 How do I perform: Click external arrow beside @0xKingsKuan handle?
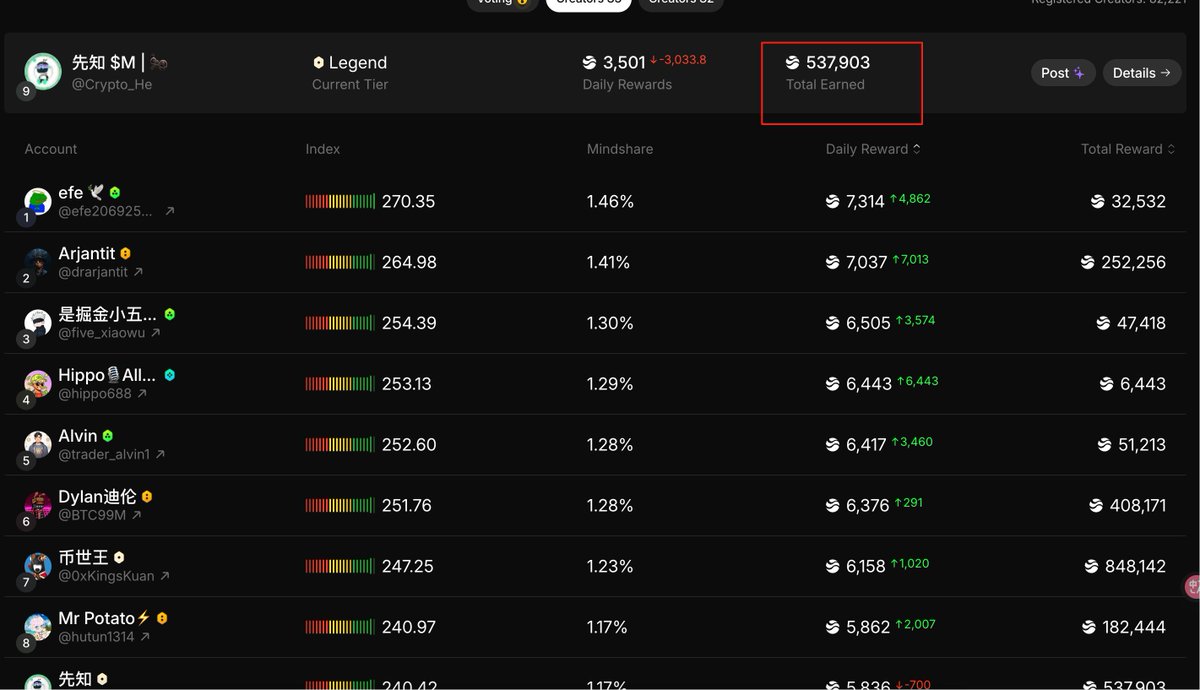point(165,576)
